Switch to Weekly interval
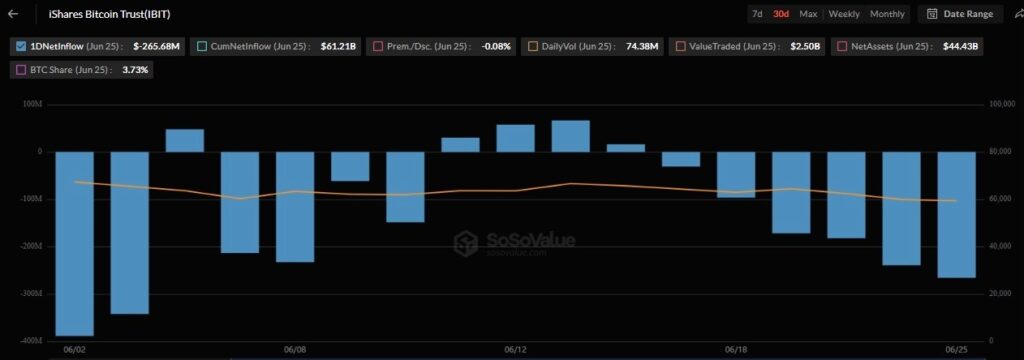1024x360 pixels. point(844,14)
